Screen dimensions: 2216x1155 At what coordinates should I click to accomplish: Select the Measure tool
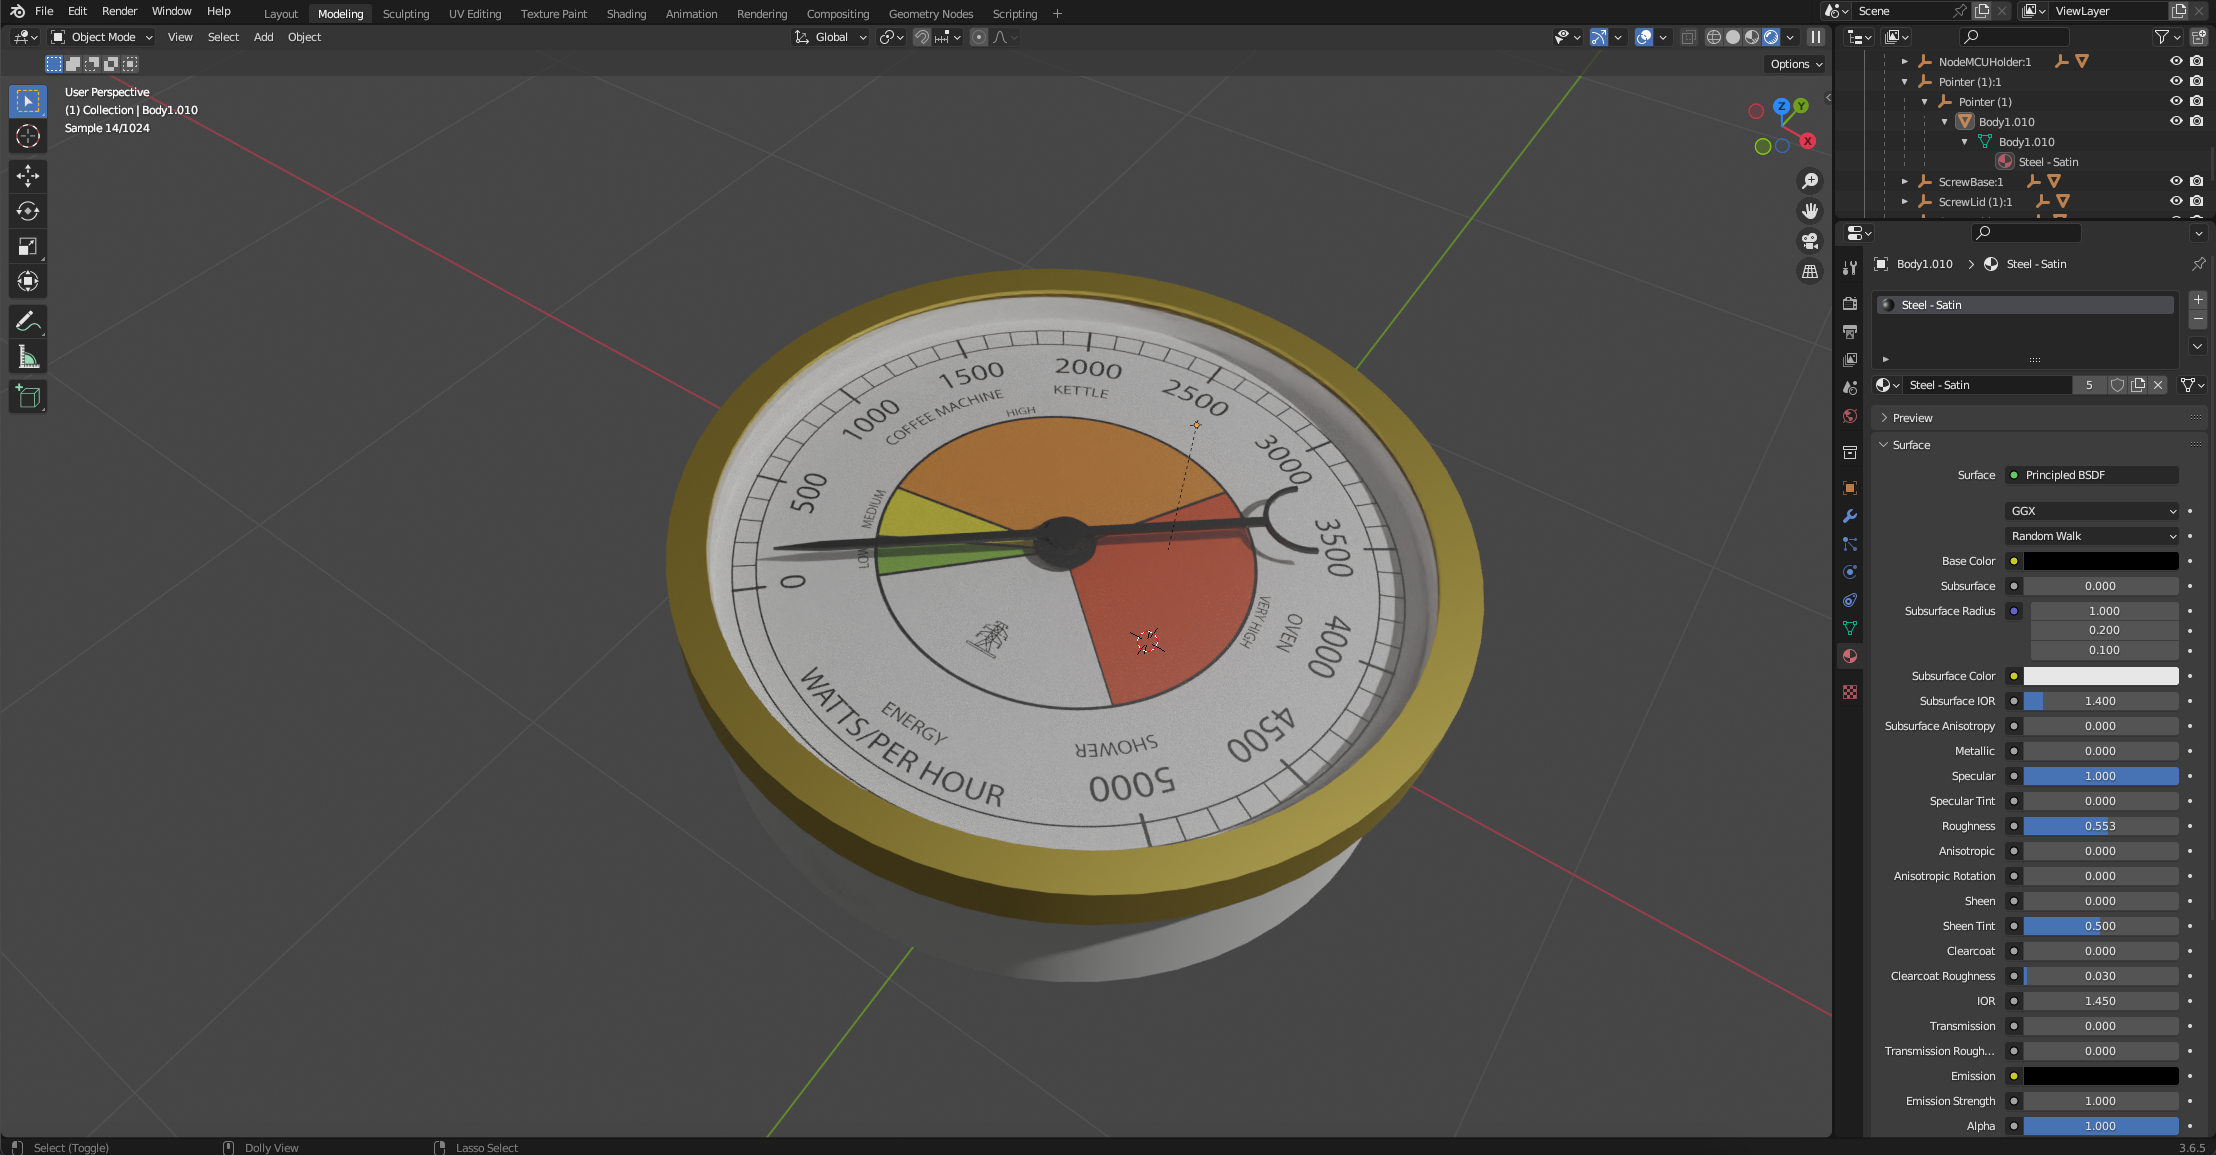click(x=28, y=357)
